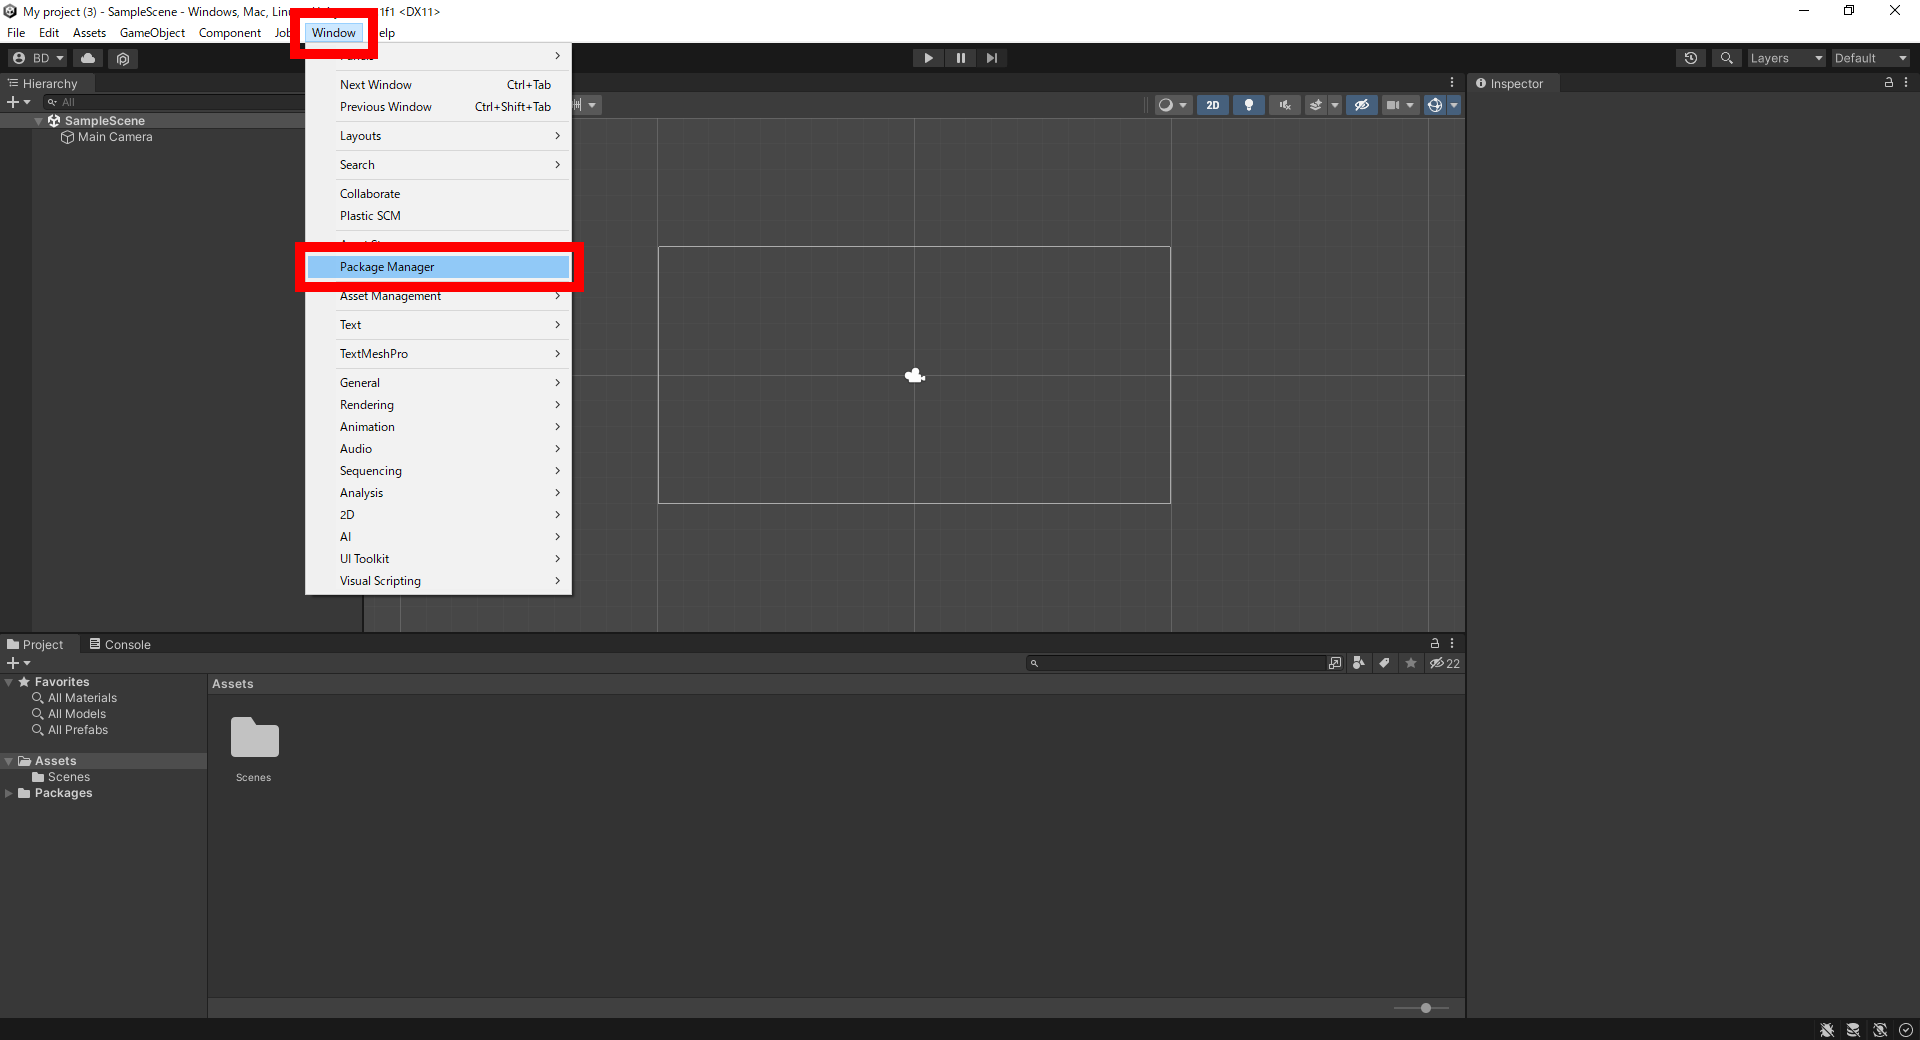Enable scene visibility eye showing 22 hidden items
Screen dimensions: 1920x1040
pyautogui.click(x=1444, y=663)
